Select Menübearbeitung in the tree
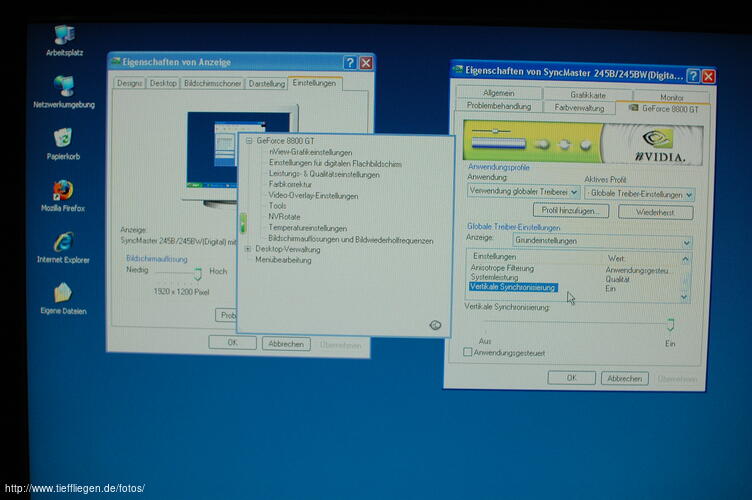This screenshot has width=752, height=500. point(283,260)
